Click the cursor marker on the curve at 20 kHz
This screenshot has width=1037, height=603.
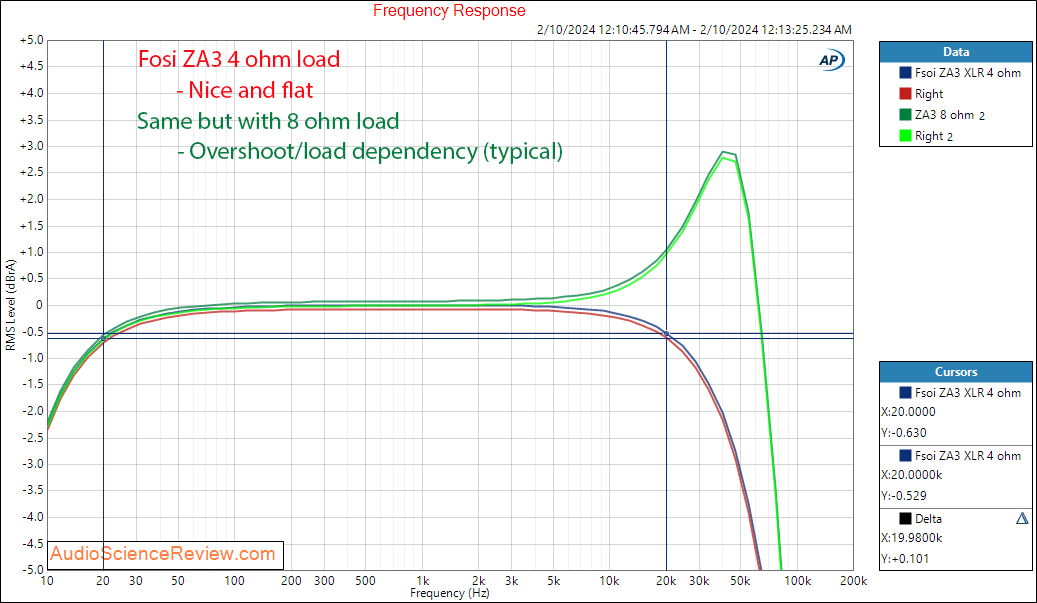[x=667, y=335]
